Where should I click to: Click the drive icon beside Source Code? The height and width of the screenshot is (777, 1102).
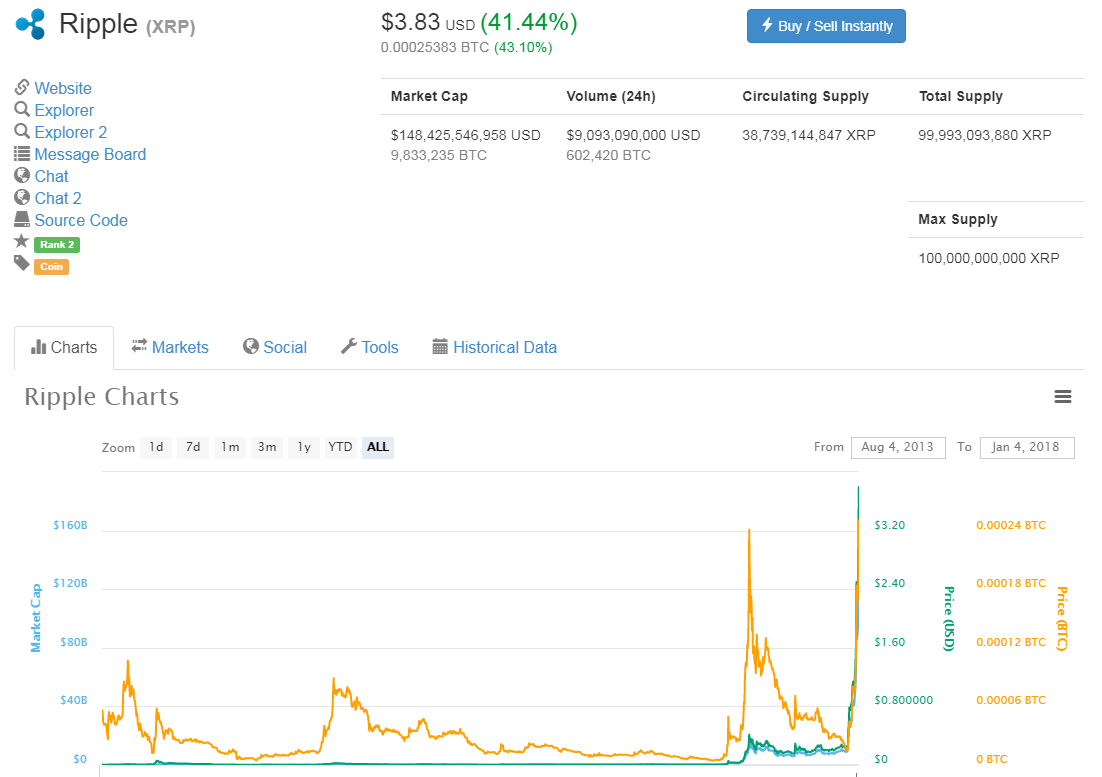tap(22, 219)
